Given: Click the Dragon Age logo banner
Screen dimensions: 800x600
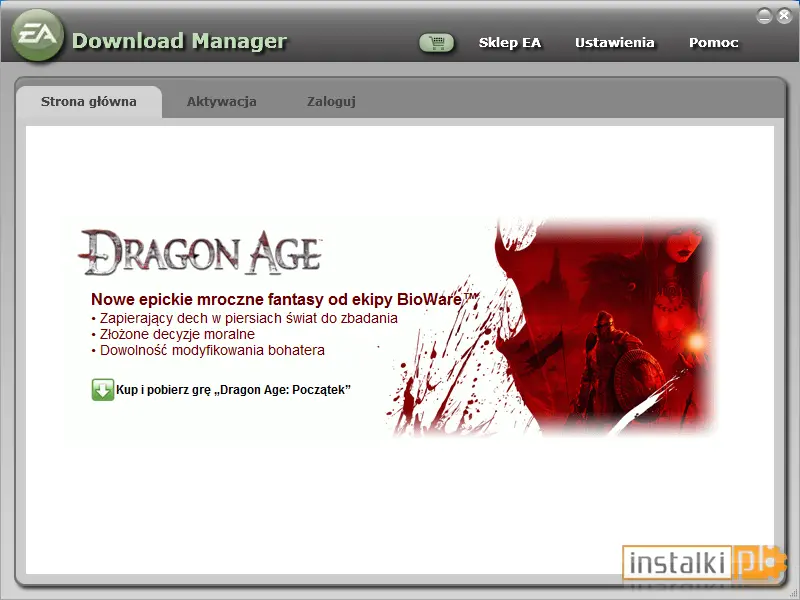Looking at the screenshot, I should [200, 253].
